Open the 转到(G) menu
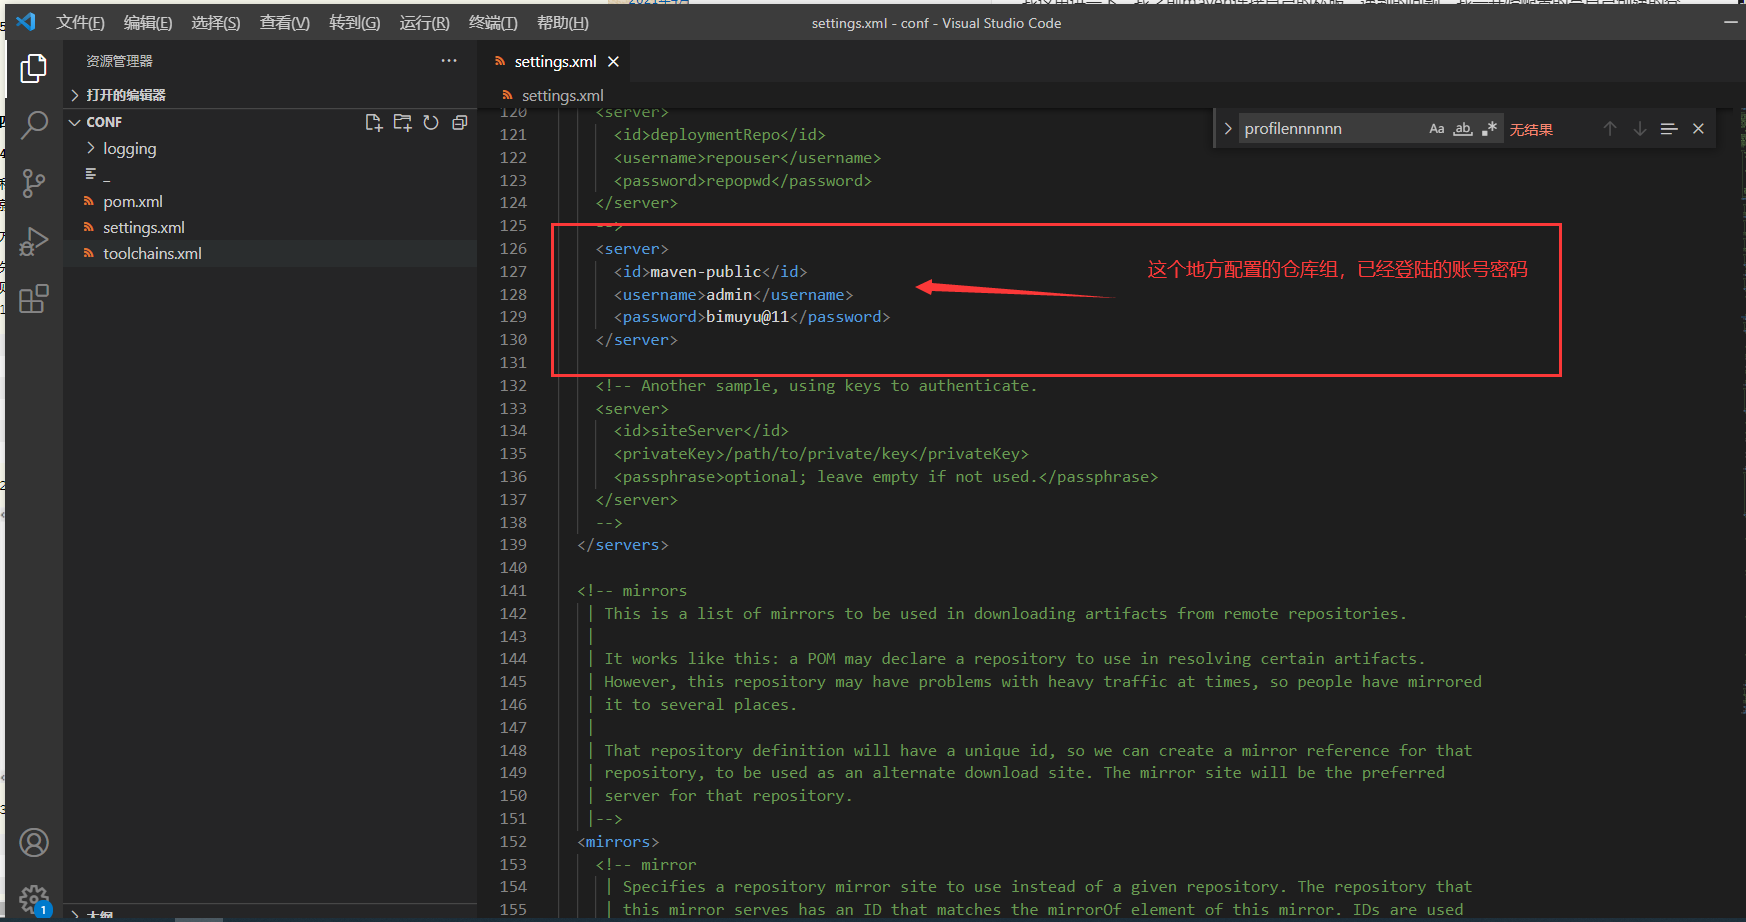Screen dimensions: 1746x922 355,22
